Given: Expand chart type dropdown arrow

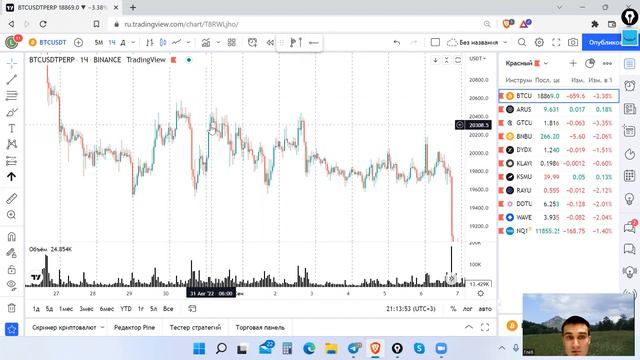Looking at the screenshot, I should pyautogui.click(x=188, y=42).
